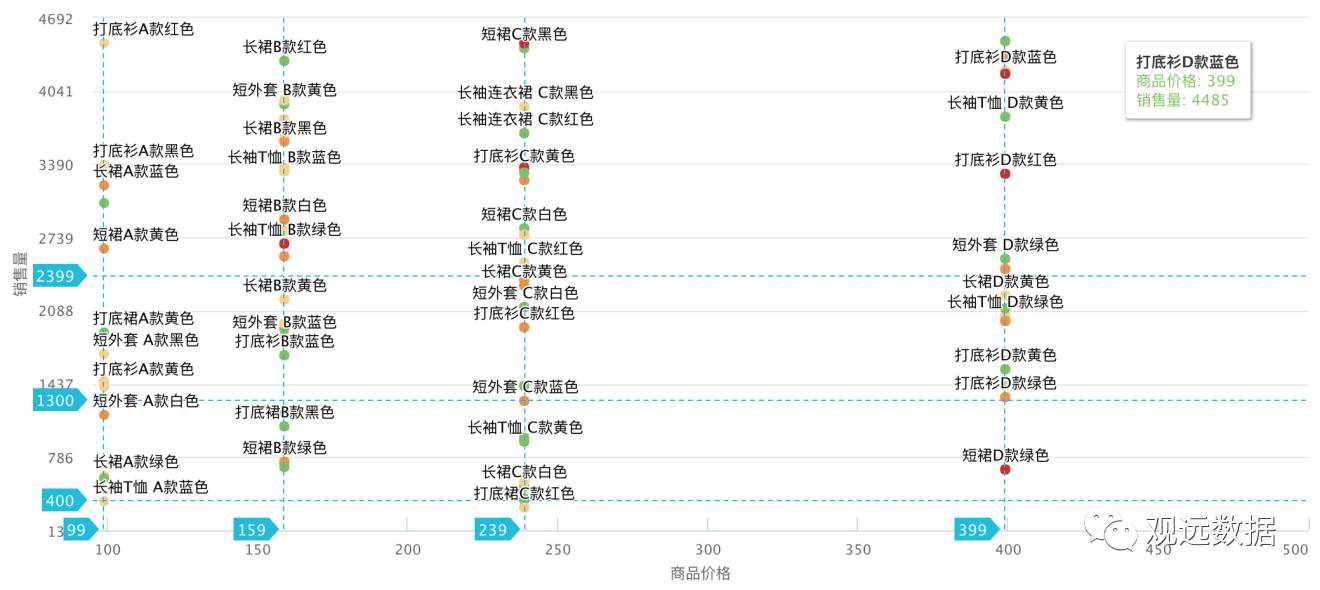Select the red dot for 短裙D款绿色
Screen dimensions: 1320x590
coord(1005,469)
